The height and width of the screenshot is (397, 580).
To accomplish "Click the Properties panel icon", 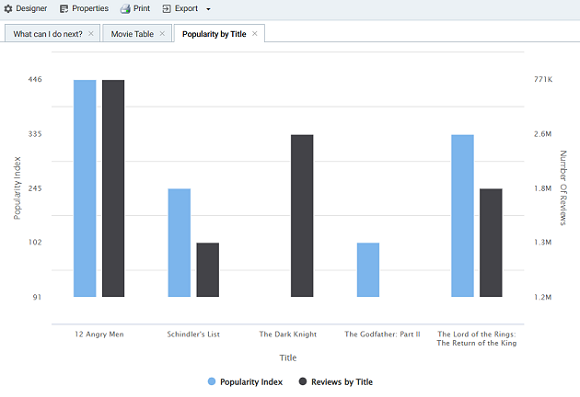I will 64,9.
